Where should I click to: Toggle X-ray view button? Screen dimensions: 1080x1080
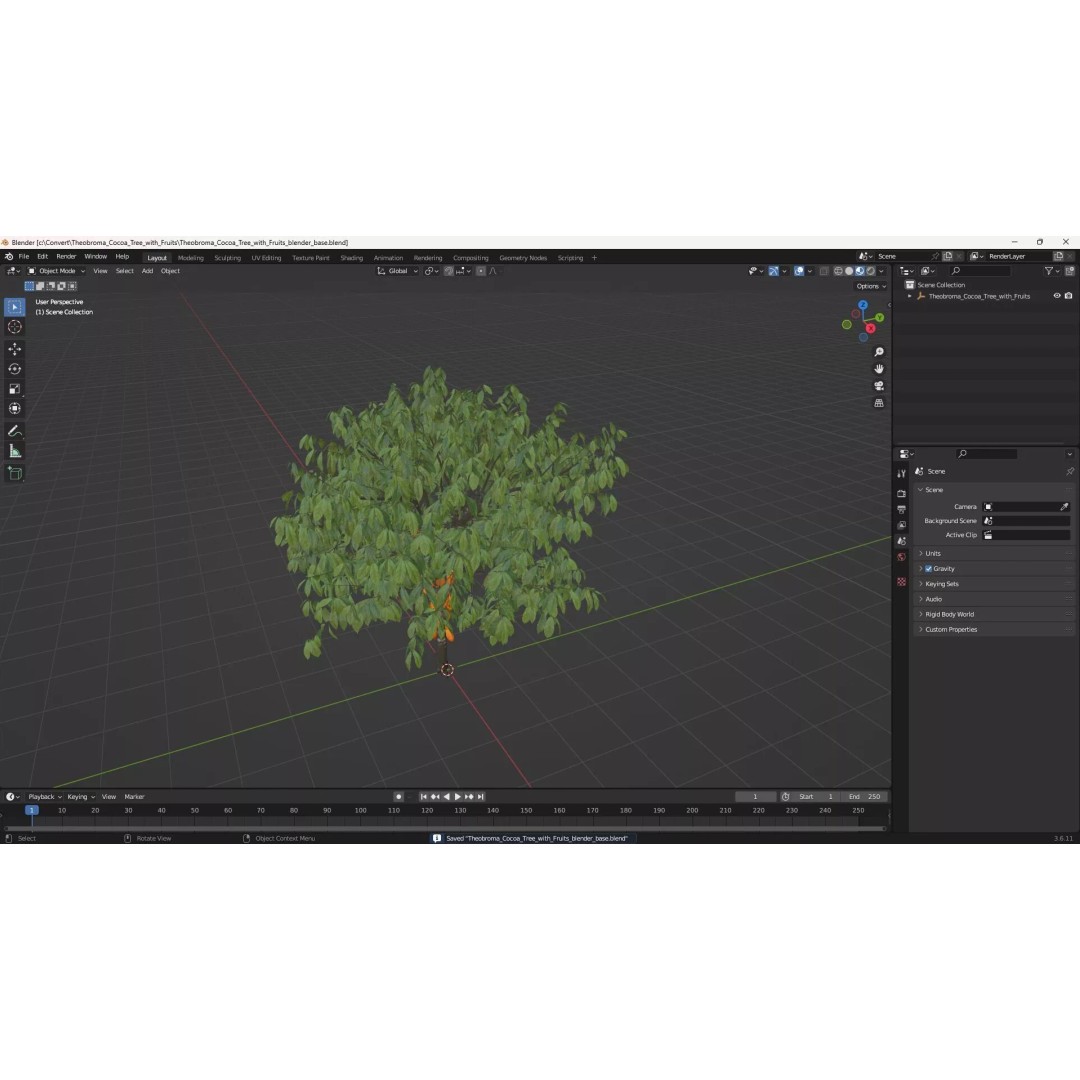tap(824, 271)
